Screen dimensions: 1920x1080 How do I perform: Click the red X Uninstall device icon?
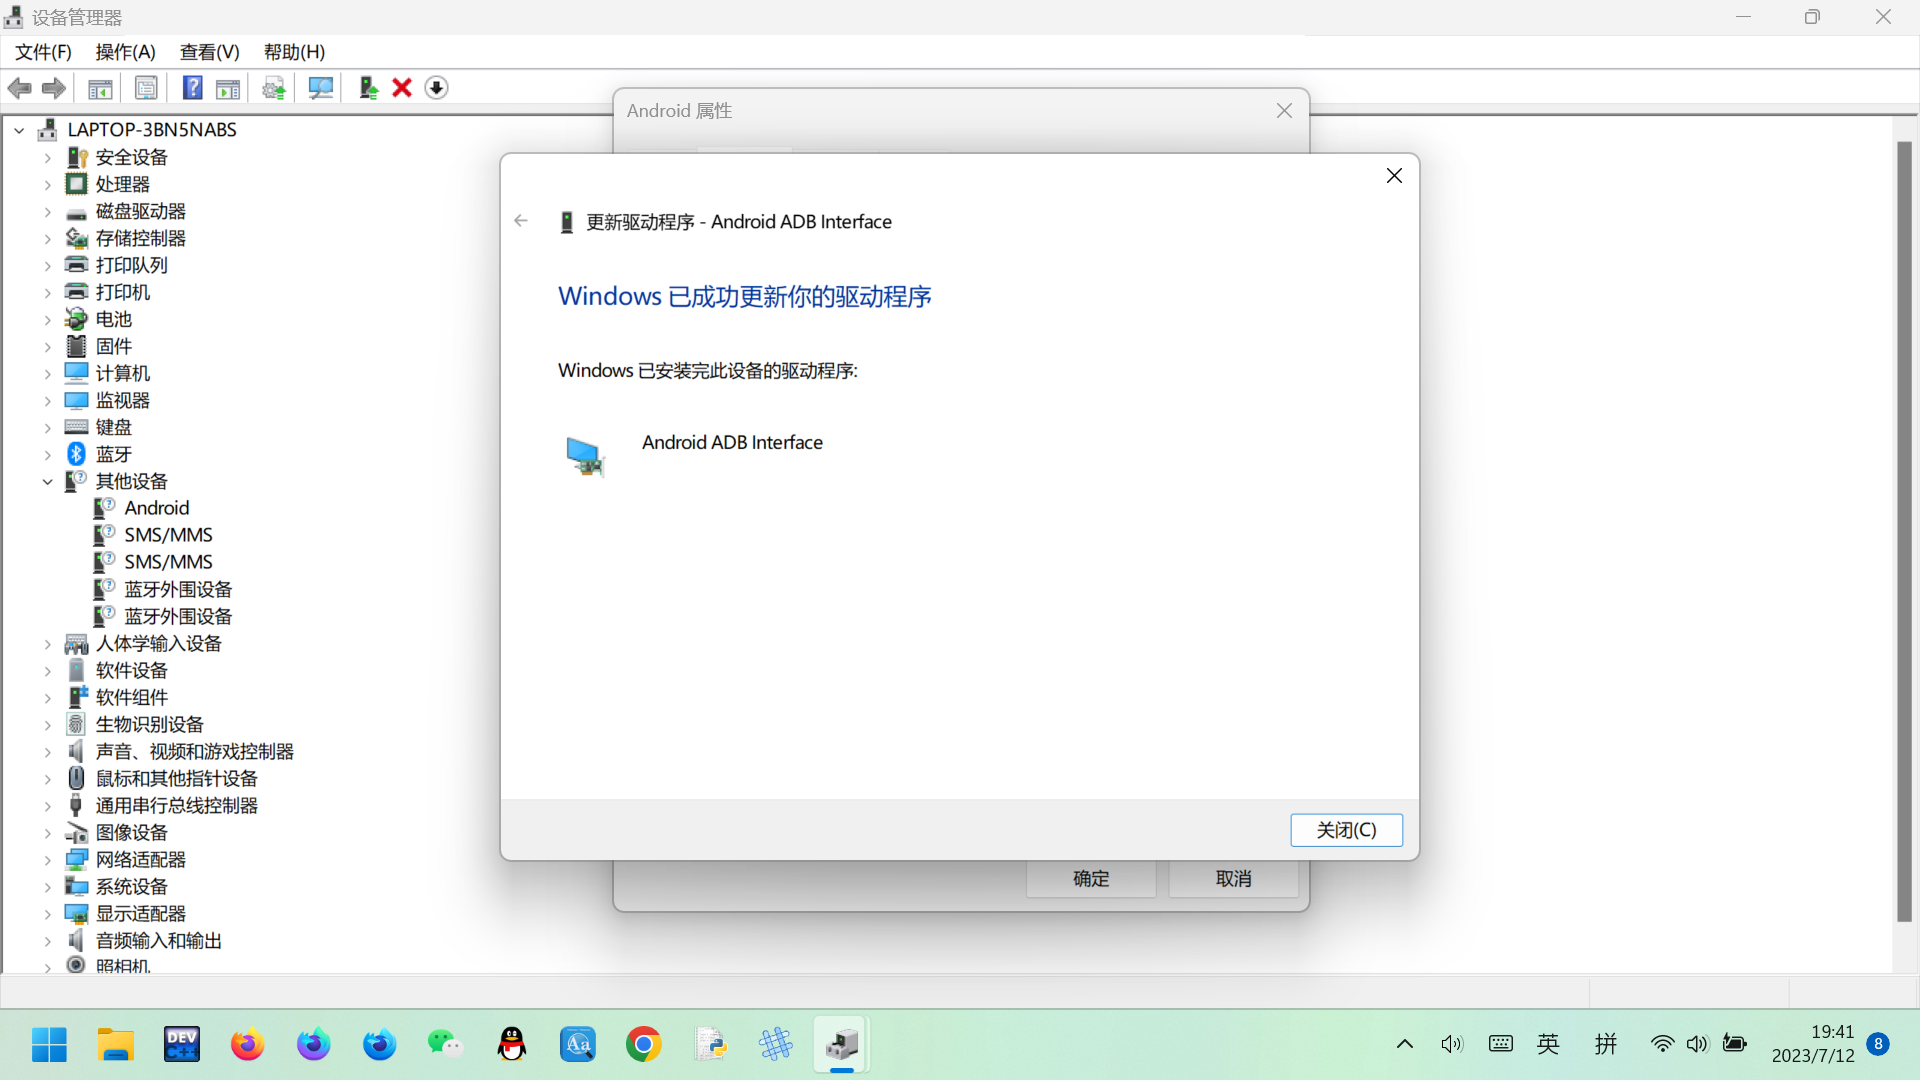coord(402,88)
